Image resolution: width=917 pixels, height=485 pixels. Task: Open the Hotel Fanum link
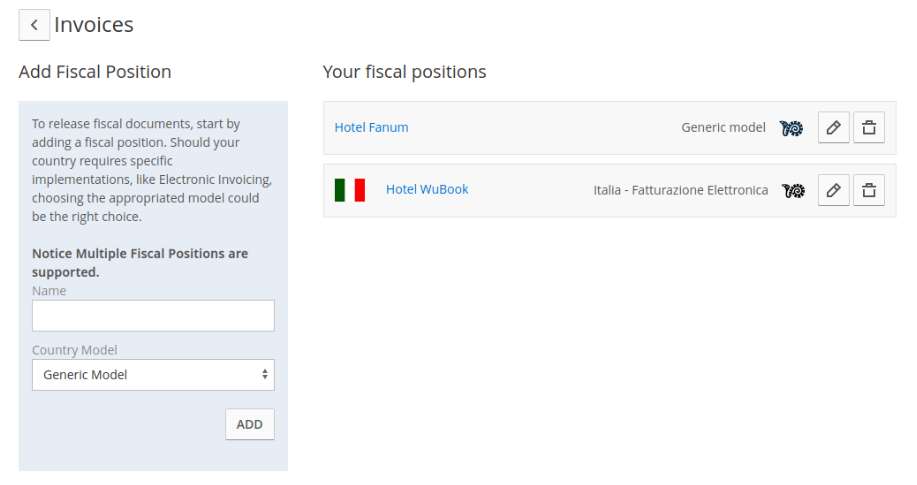(x=371, y=128)
